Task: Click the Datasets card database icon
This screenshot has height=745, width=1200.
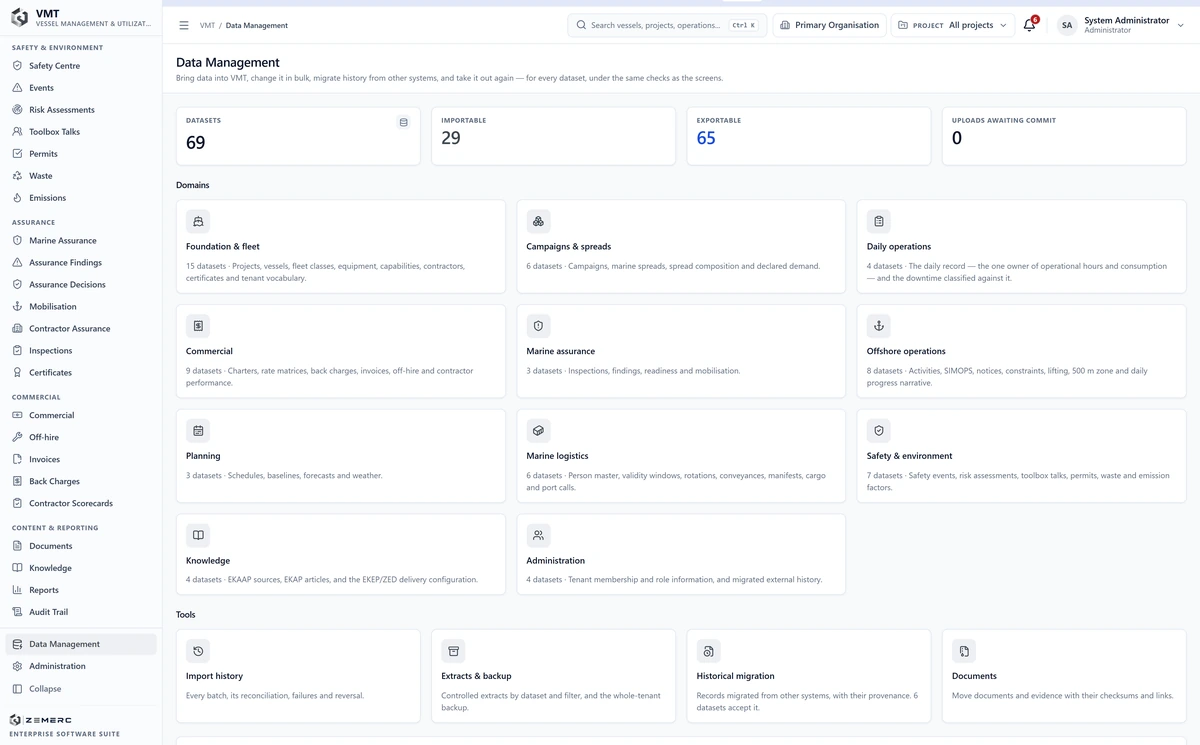Action: 404,122
